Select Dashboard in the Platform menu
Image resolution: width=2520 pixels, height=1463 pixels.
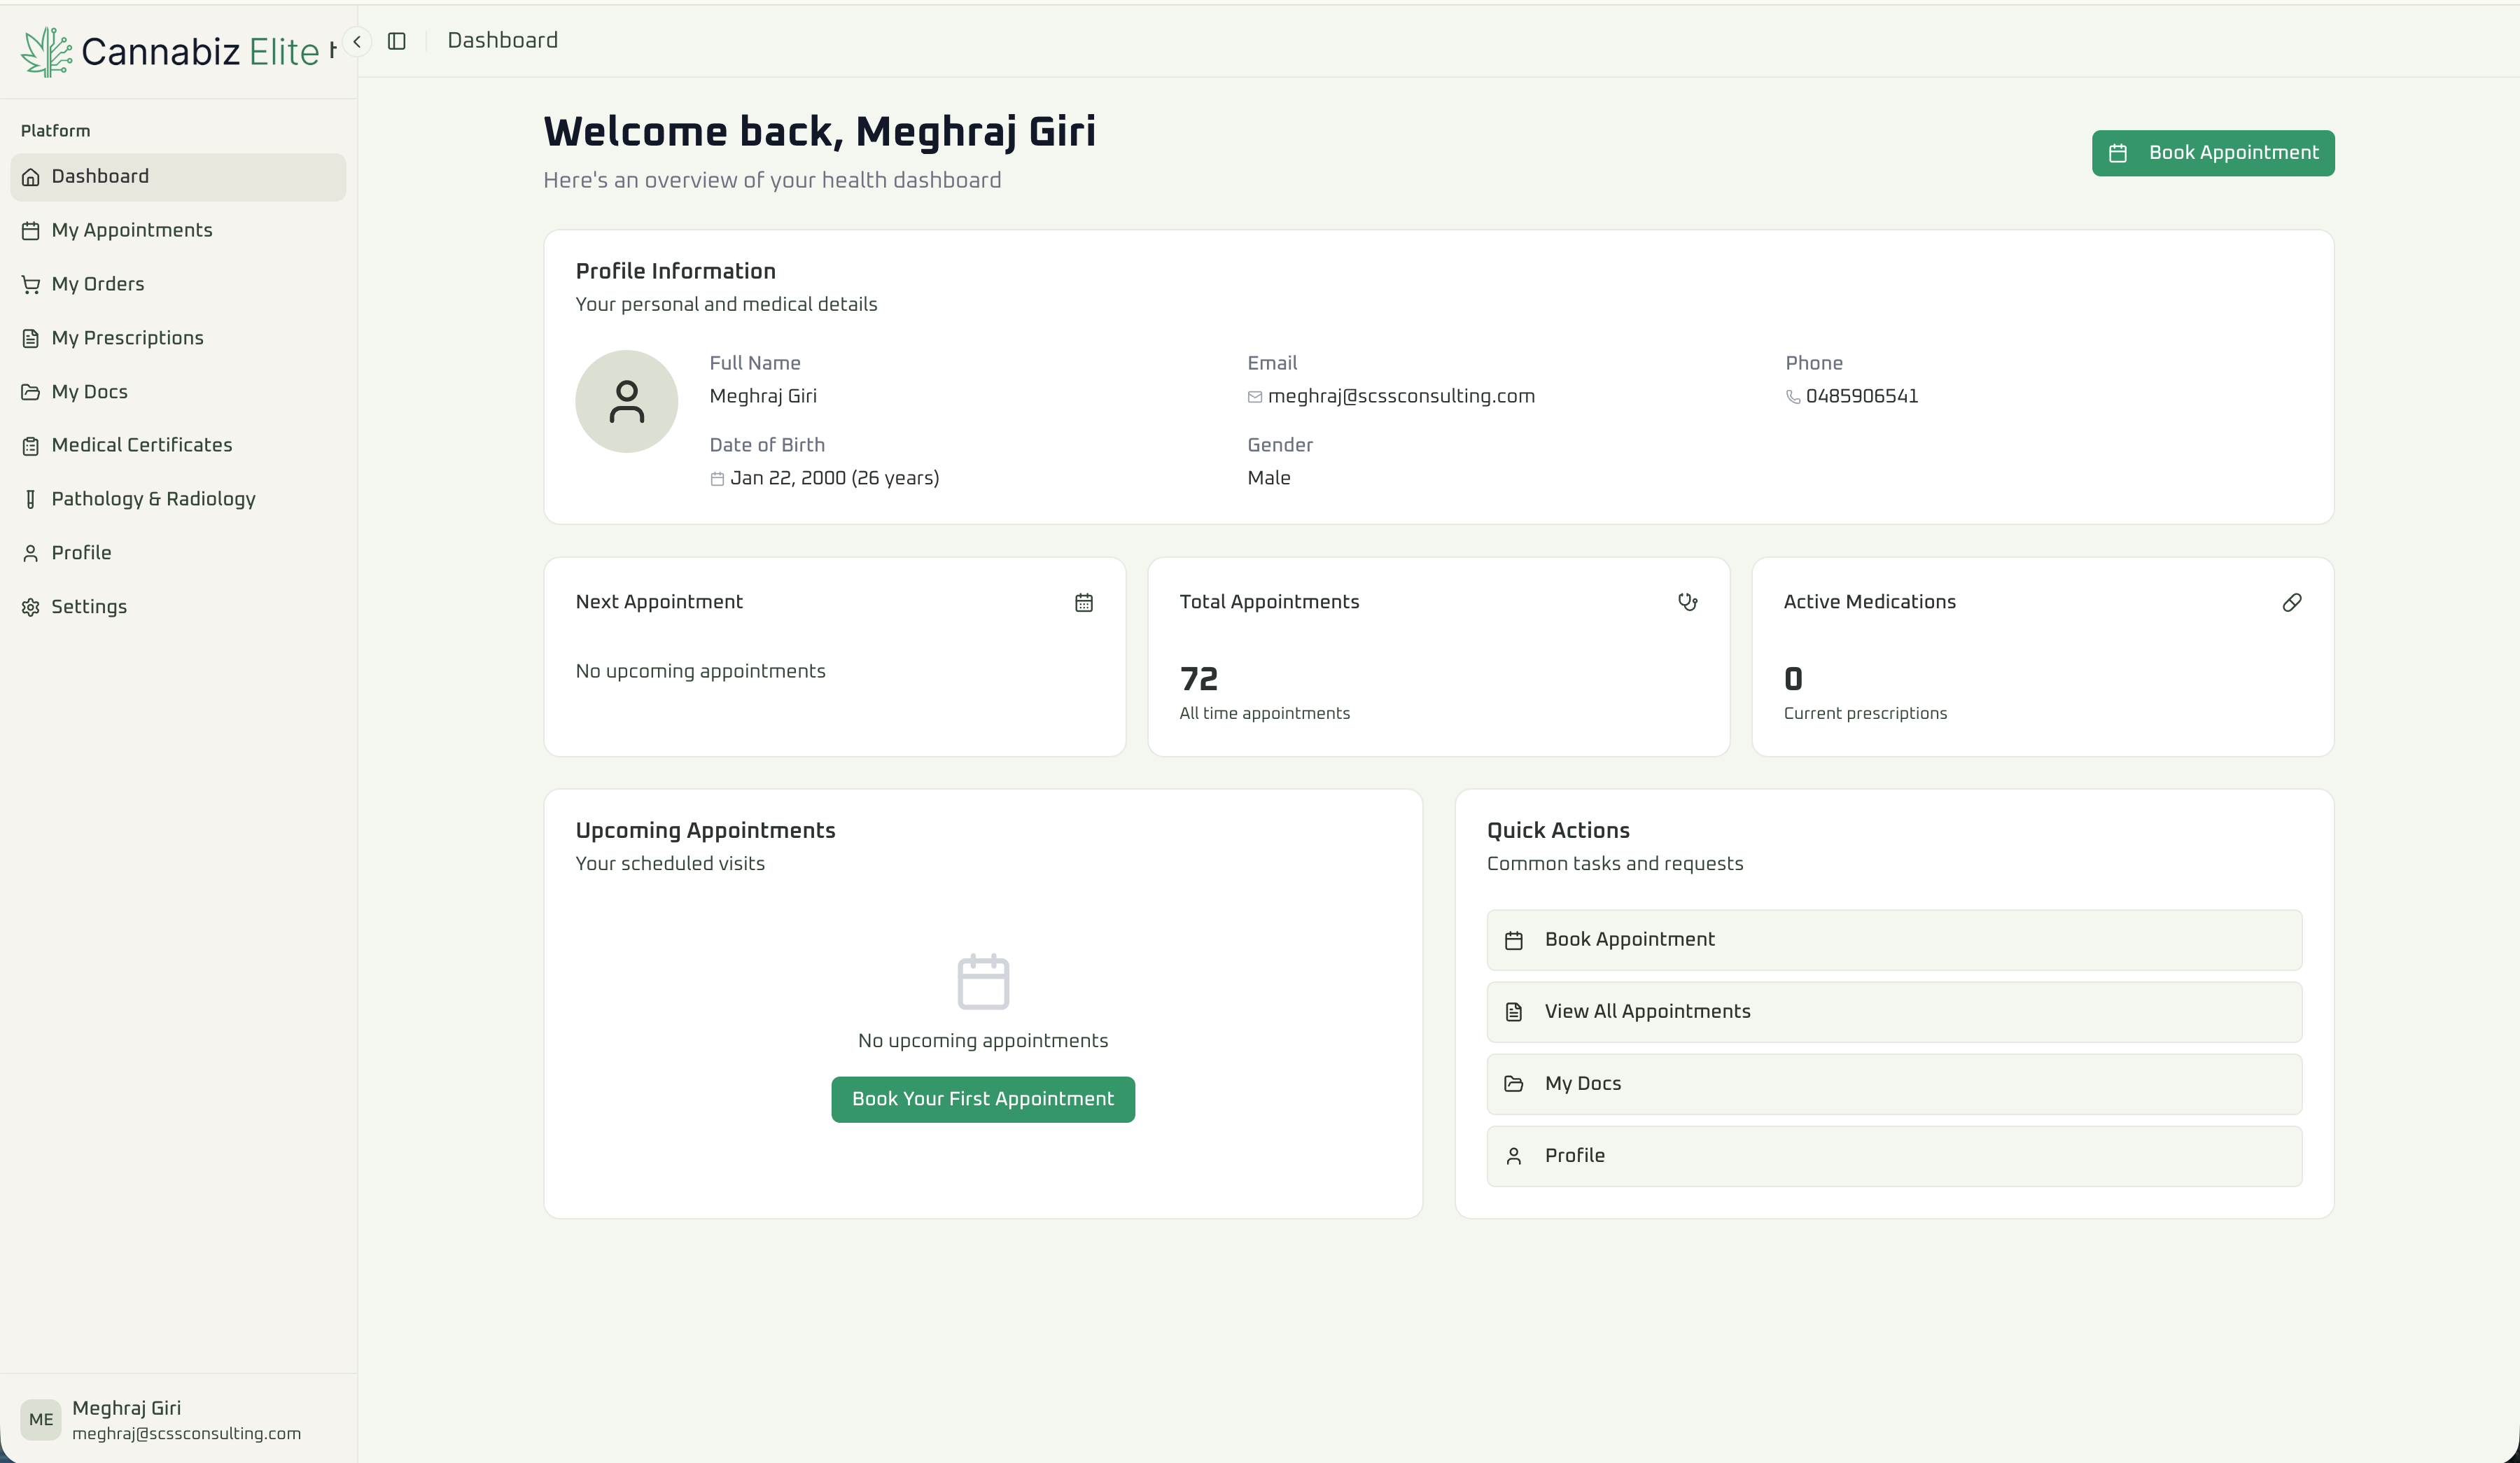point(100,176)
